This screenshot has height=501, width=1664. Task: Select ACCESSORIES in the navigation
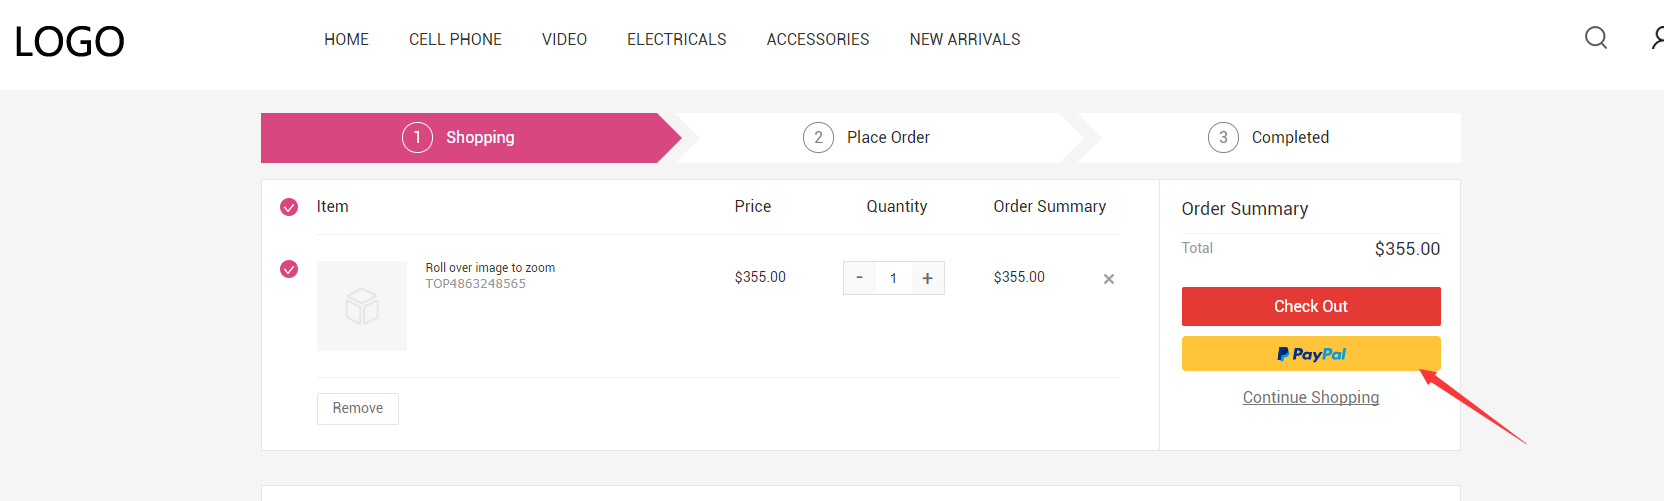pos(818,39)
